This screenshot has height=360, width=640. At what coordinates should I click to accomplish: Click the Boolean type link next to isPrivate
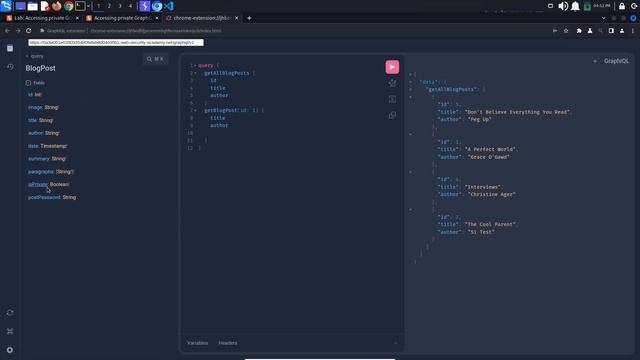pos(60,184)
